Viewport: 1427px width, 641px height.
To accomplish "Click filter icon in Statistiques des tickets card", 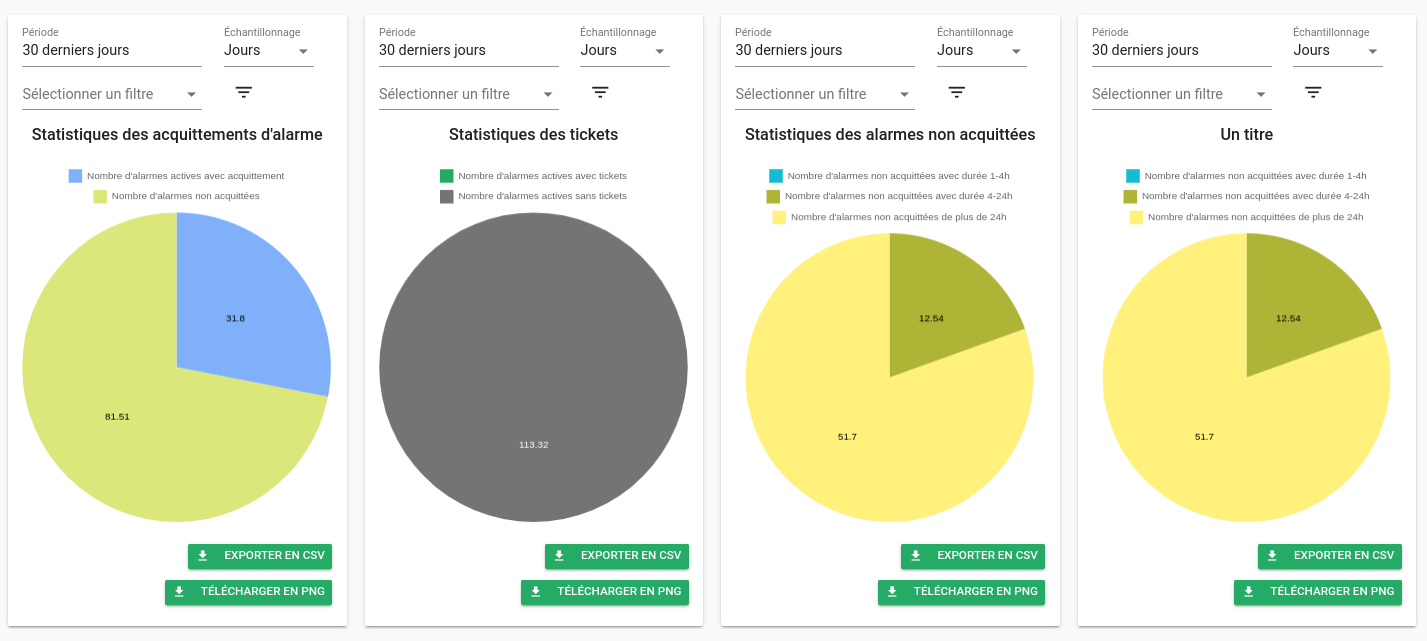I will click(600, 92).
